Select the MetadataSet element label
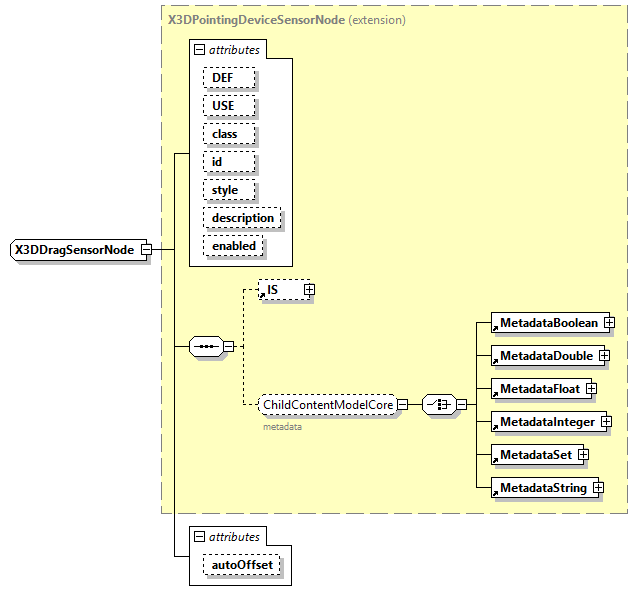The image size is (638, 605). [x=536, y=454]
